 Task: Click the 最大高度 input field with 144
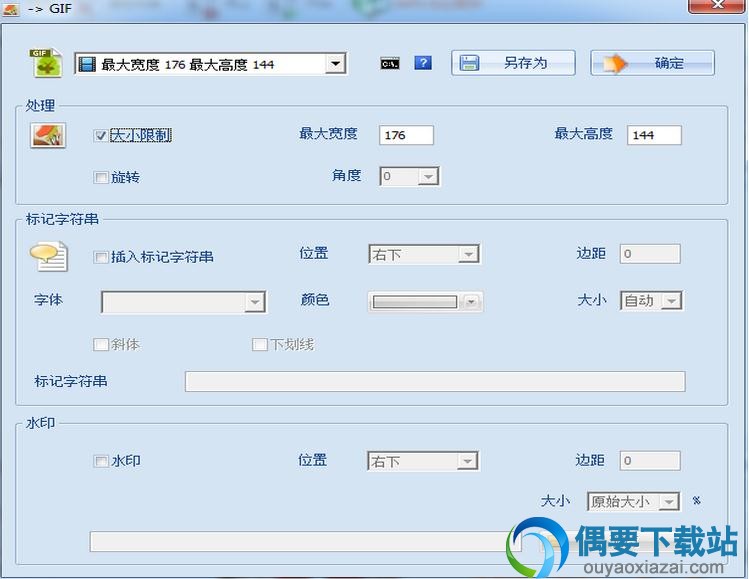[x=654, y=135]
